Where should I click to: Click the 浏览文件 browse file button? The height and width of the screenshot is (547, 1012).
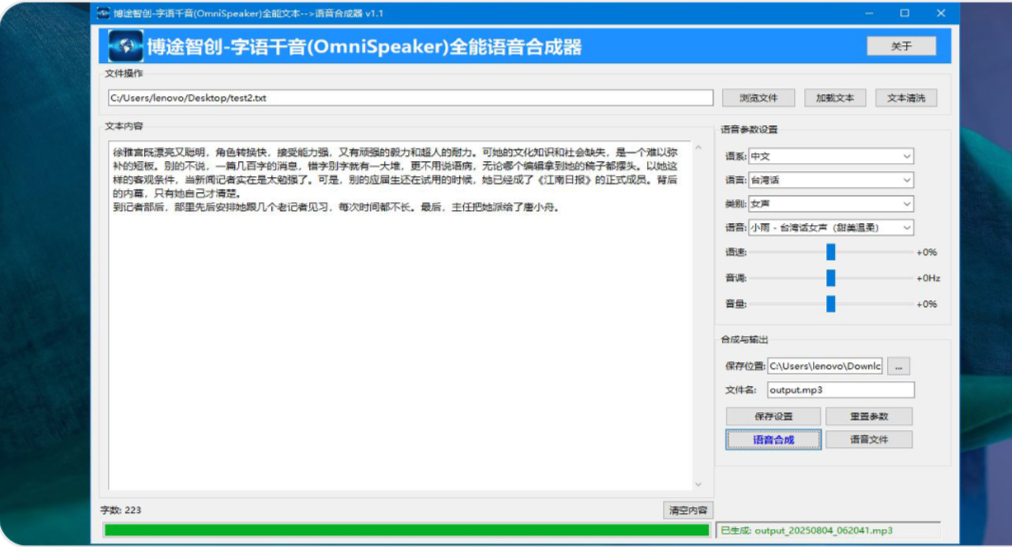758,98
